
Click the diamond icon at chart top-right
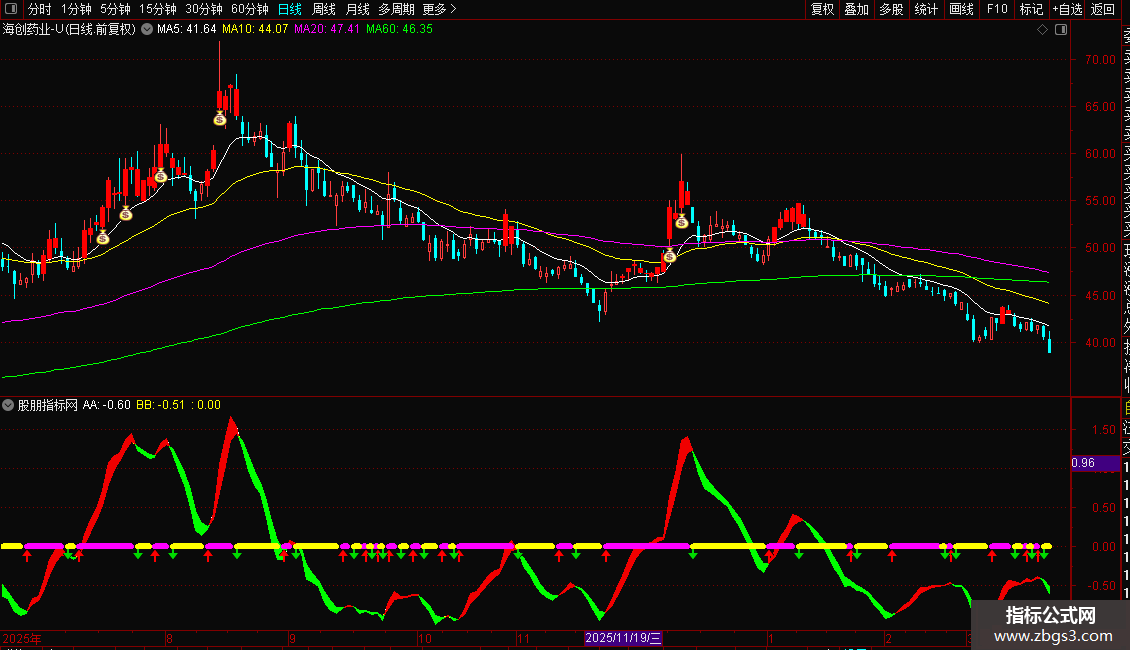1042,30
